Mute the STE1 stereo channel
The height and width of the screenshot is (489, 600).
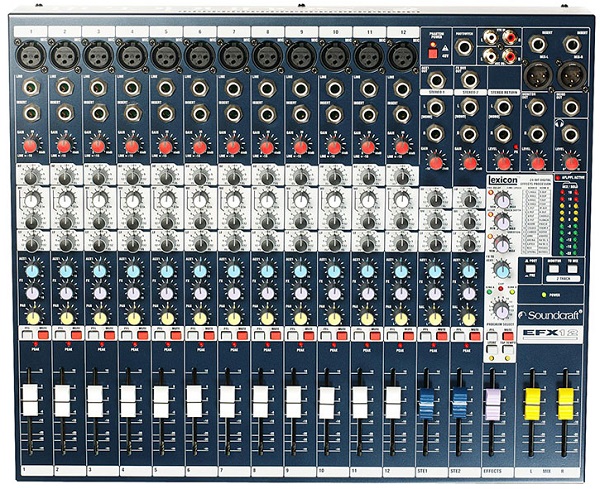tap(442, 336)
